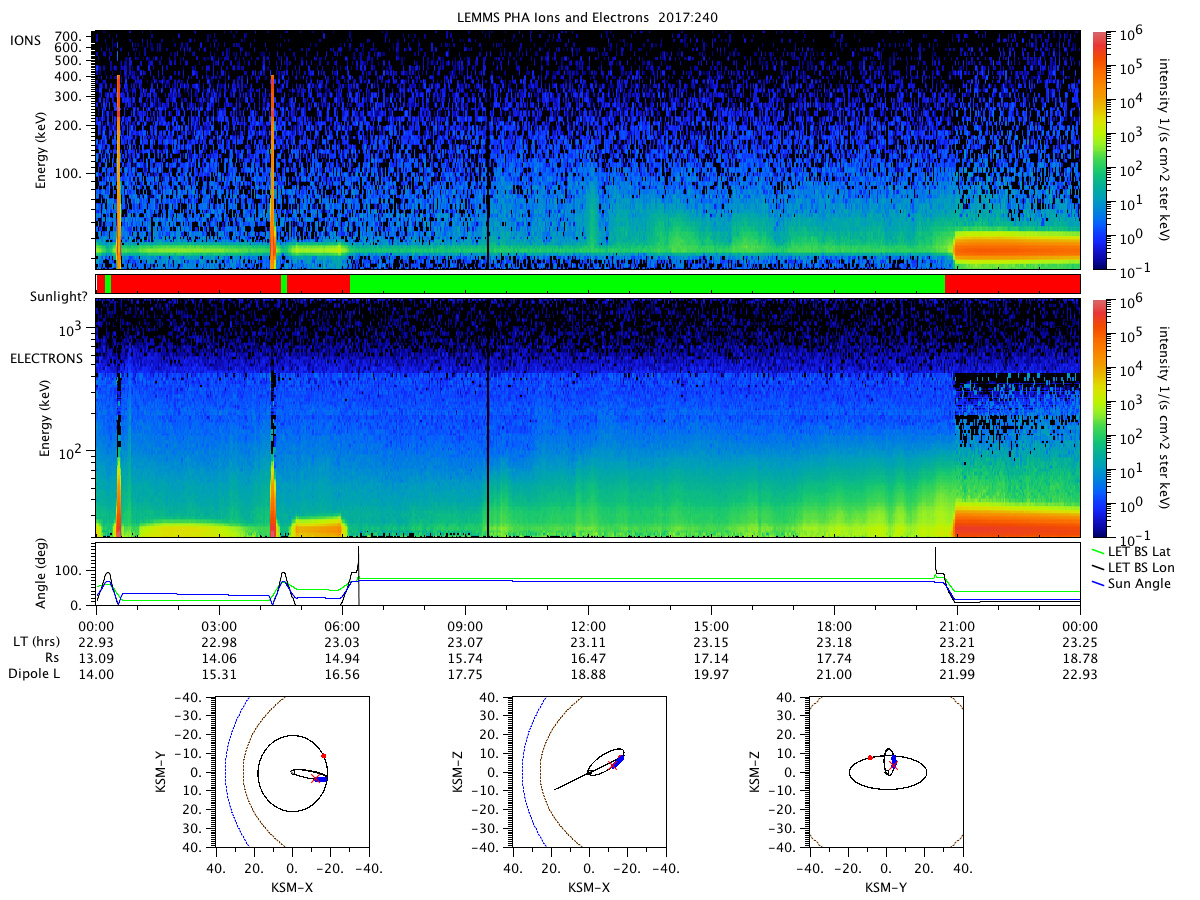Click the second orange spike in the ions panel
Image resolution: width=1200 pixels, height=900 pixels.
(272, 170)
